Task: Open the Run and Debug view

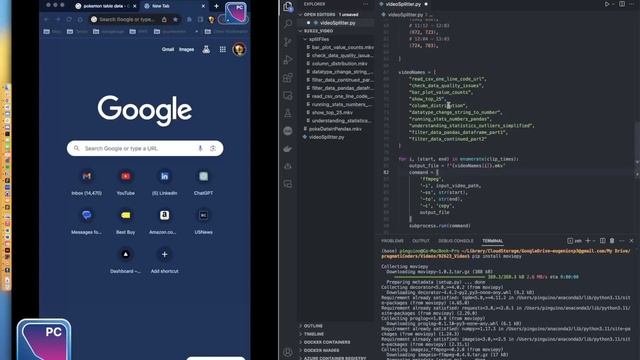Action: [288, 60]
